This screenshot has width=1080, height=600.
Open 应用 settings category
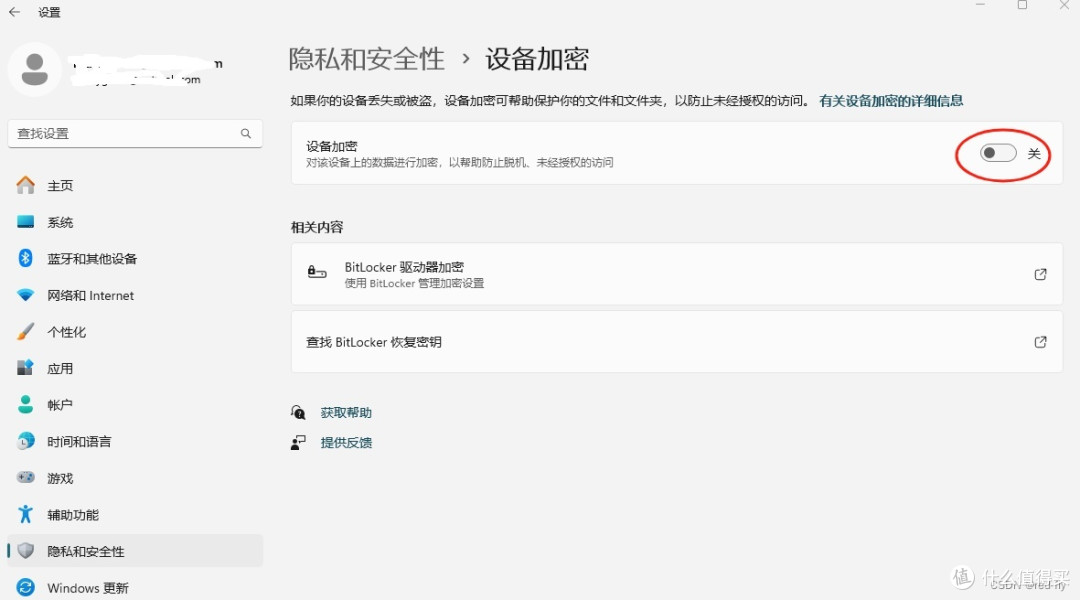tap(134, 368)
